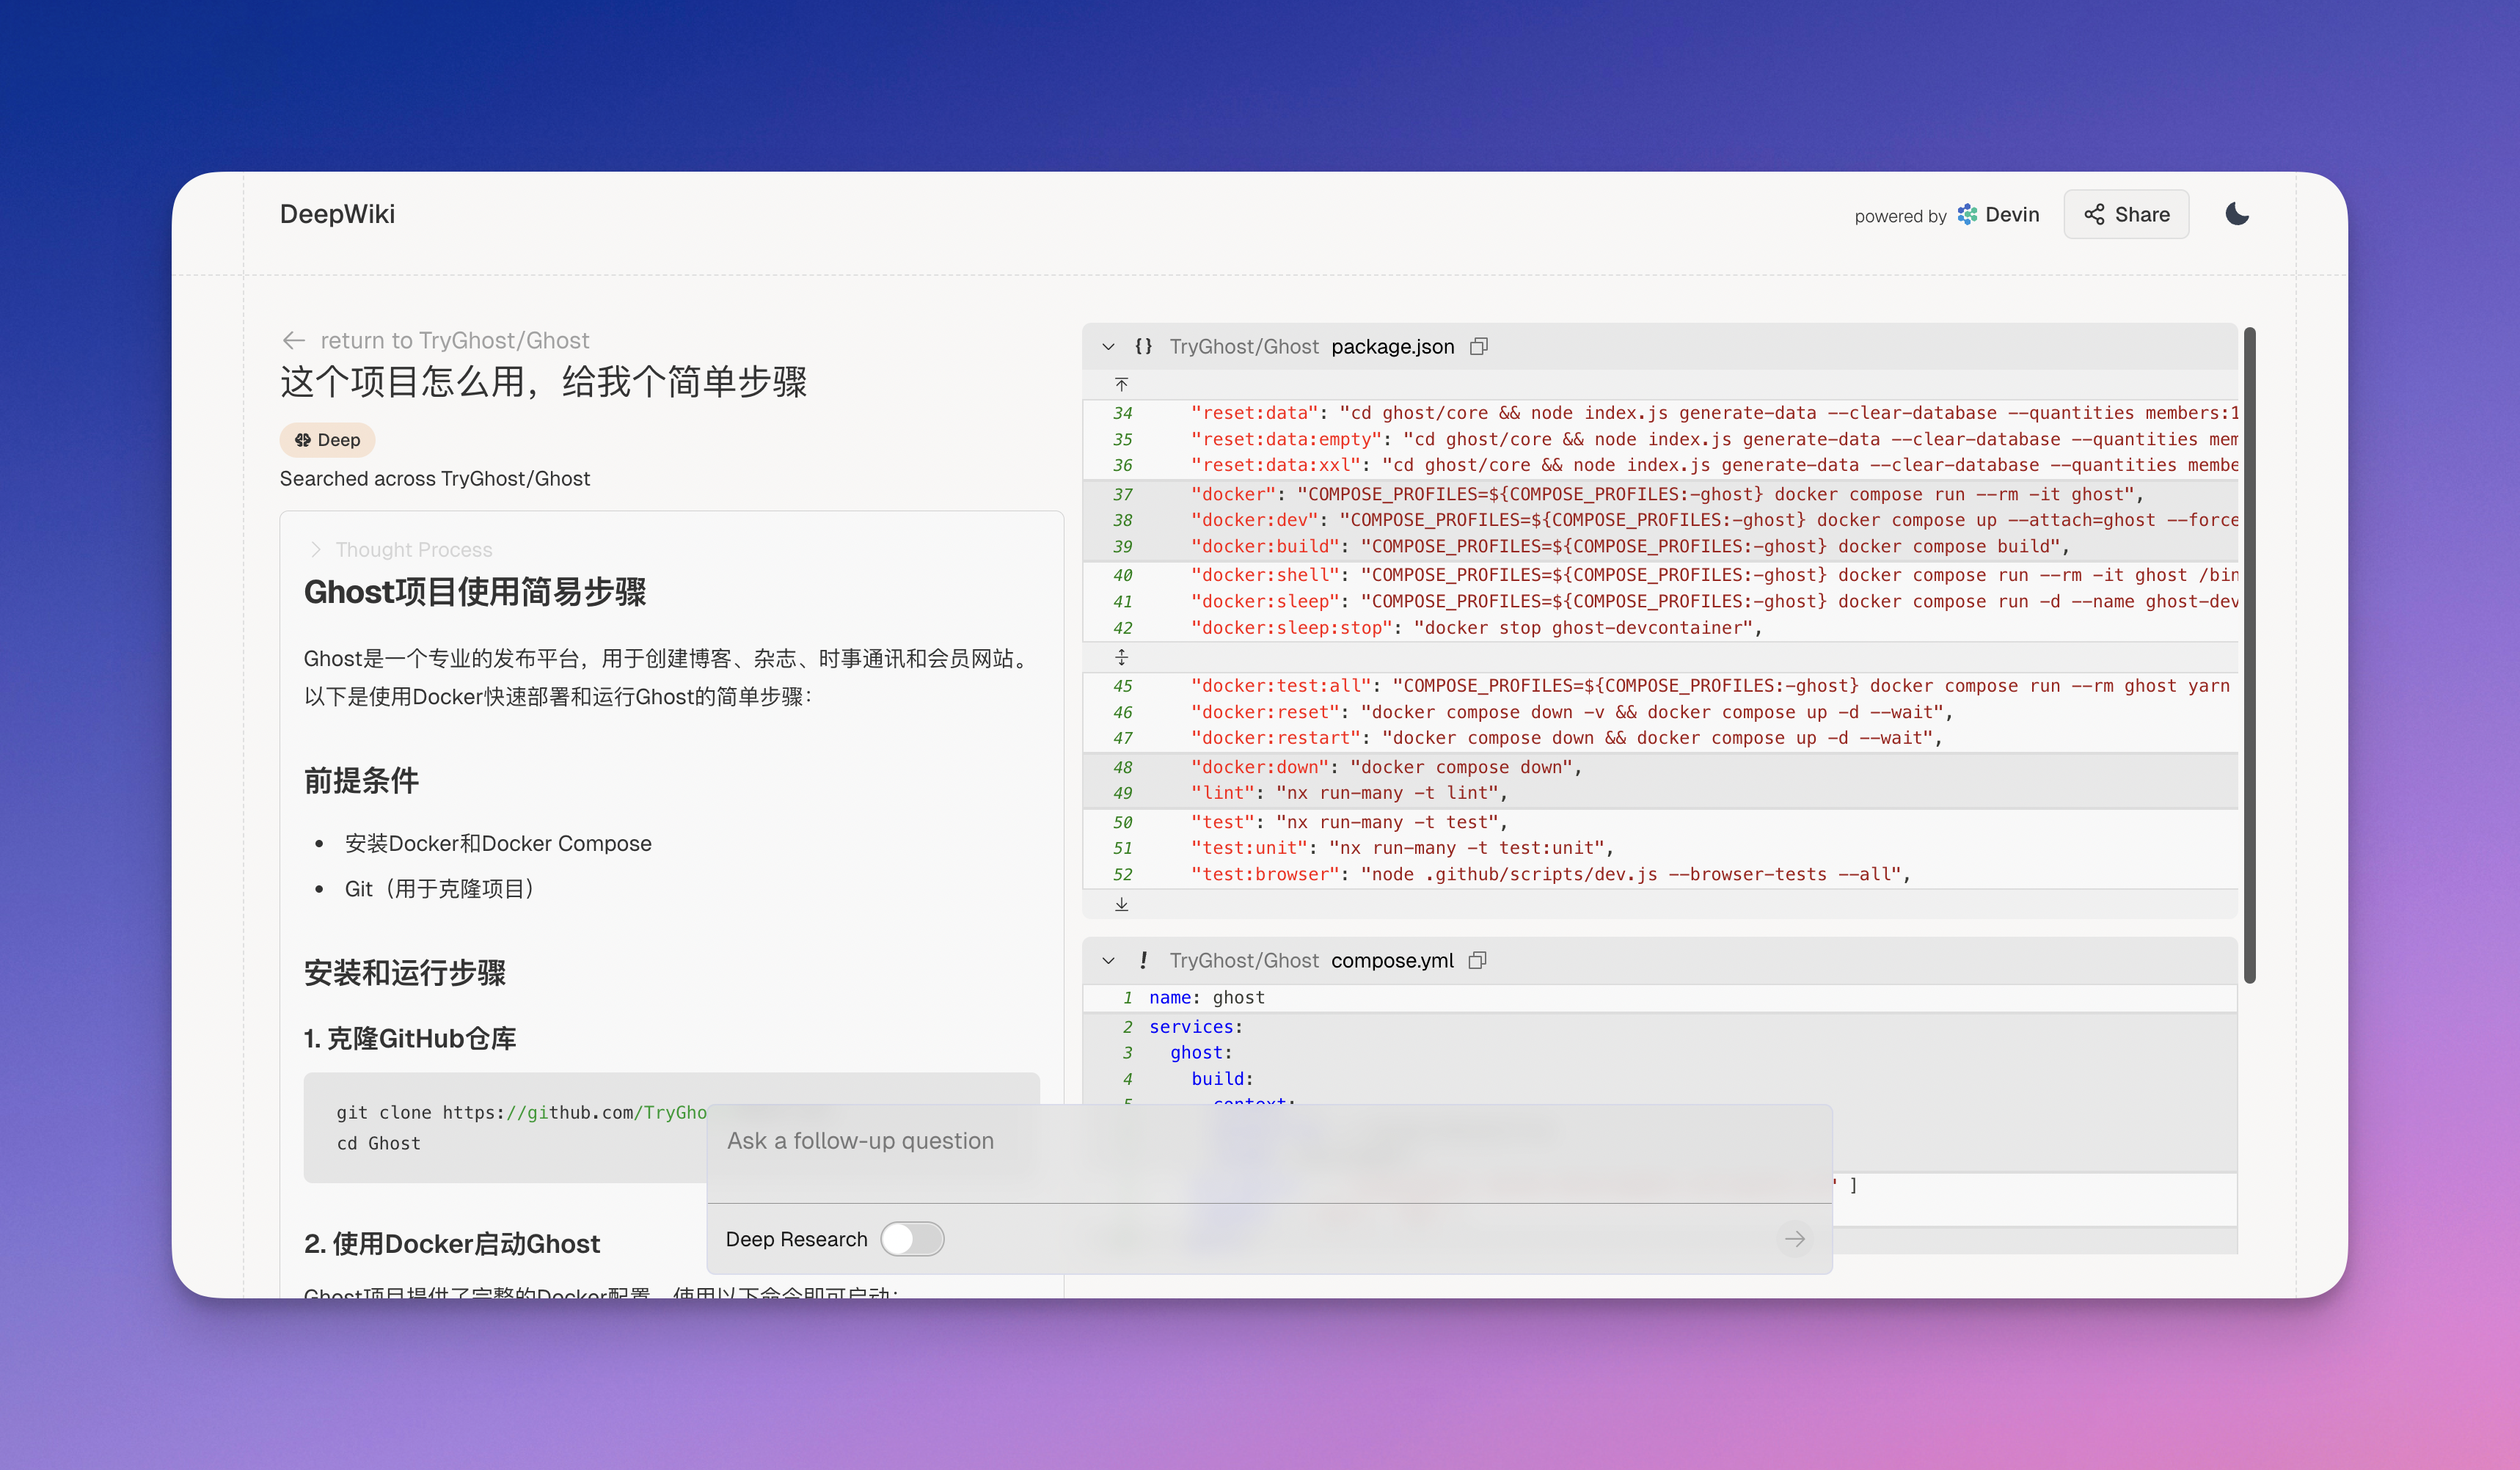2520x1470 pixels.
Task: Click the right panel vertical scrollbar
Action: 2249,655
